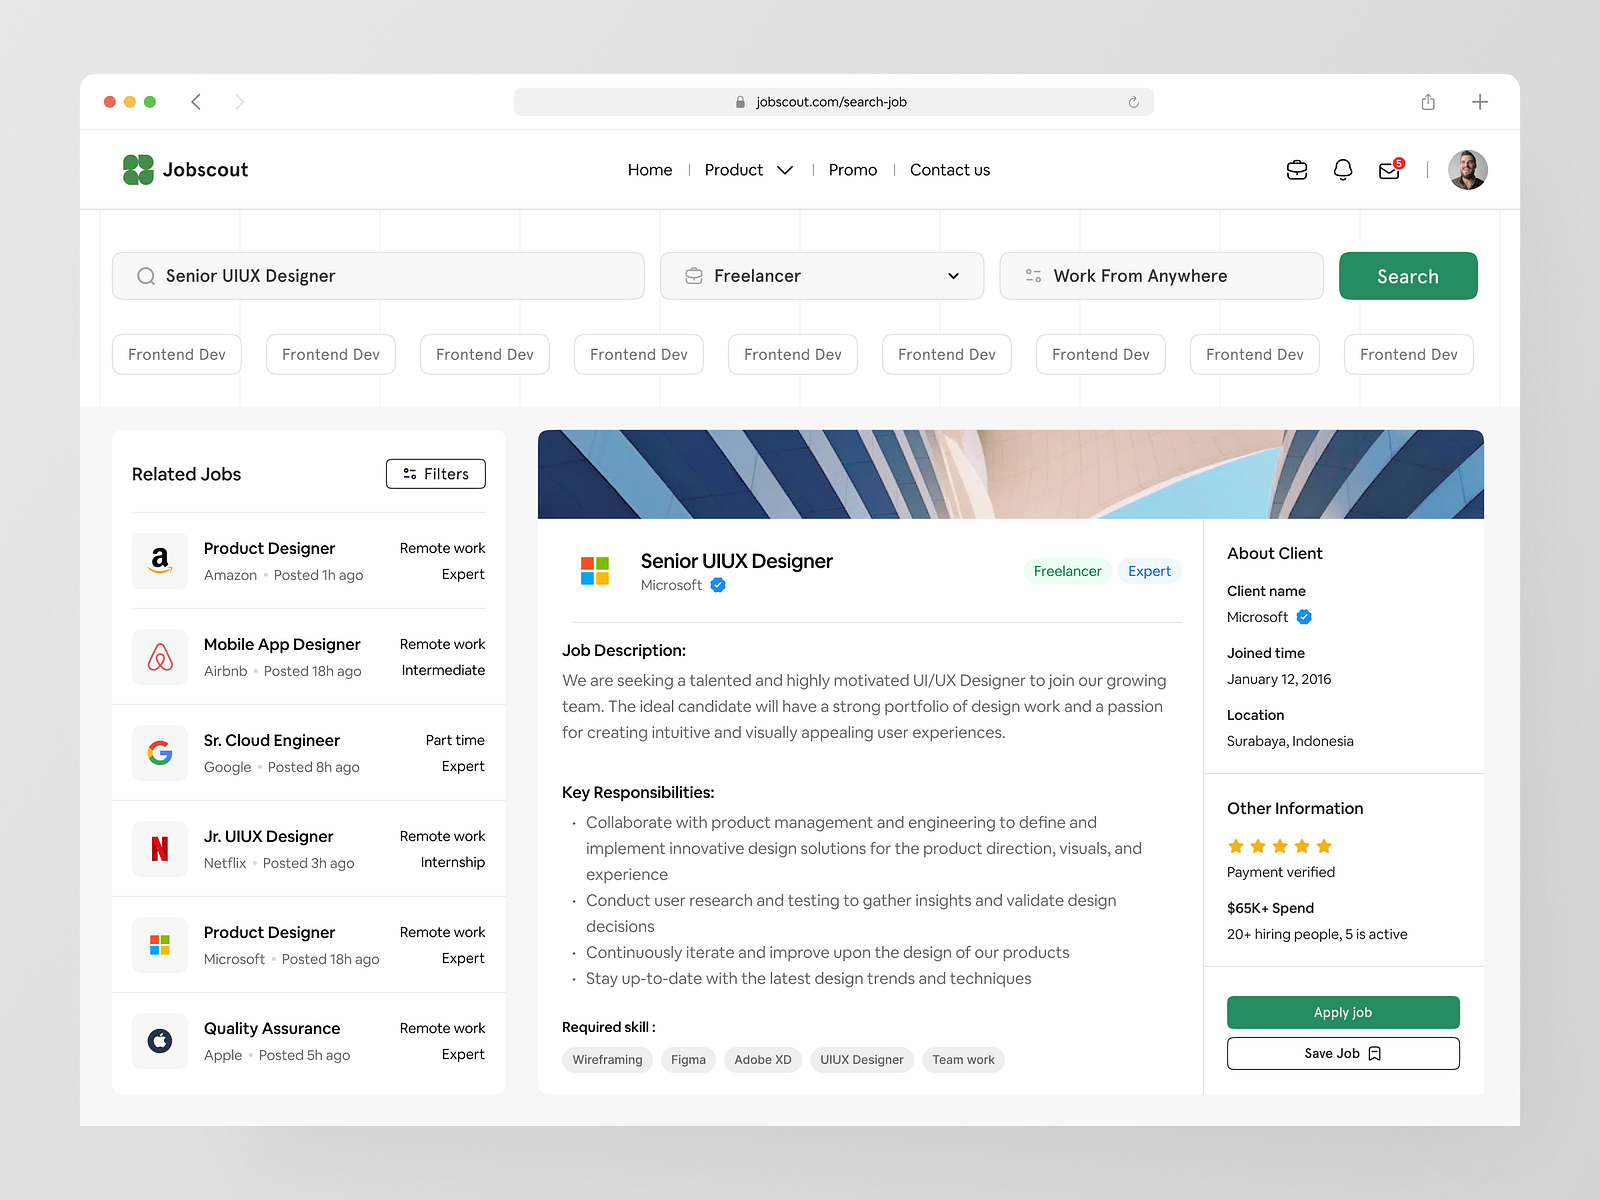
Task: Click Microsoft's verified badge next to company name
Action: tap(717, 585)
